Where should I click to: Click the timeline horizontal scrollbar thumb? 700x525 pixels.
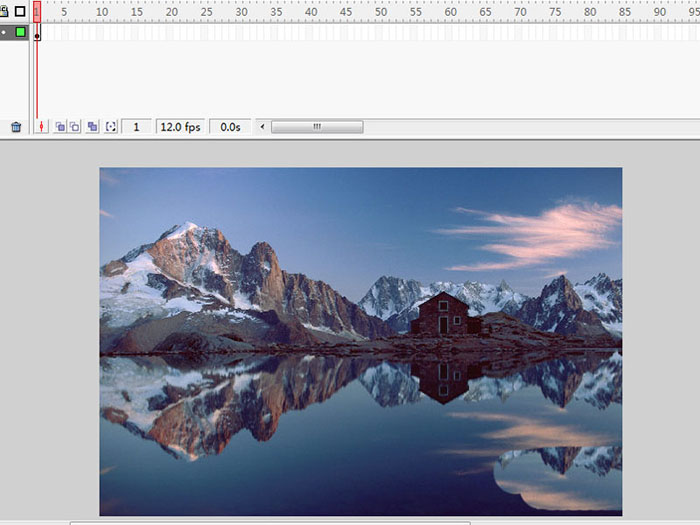click(x=317, y=127)
